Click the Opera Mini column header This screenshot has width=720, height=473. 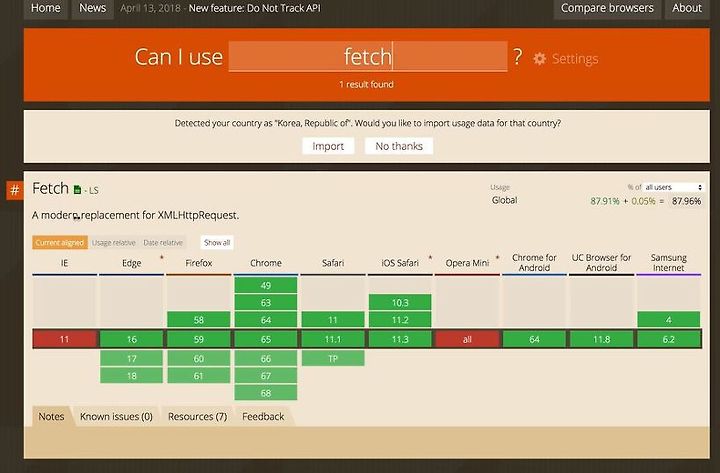[467, 263]
